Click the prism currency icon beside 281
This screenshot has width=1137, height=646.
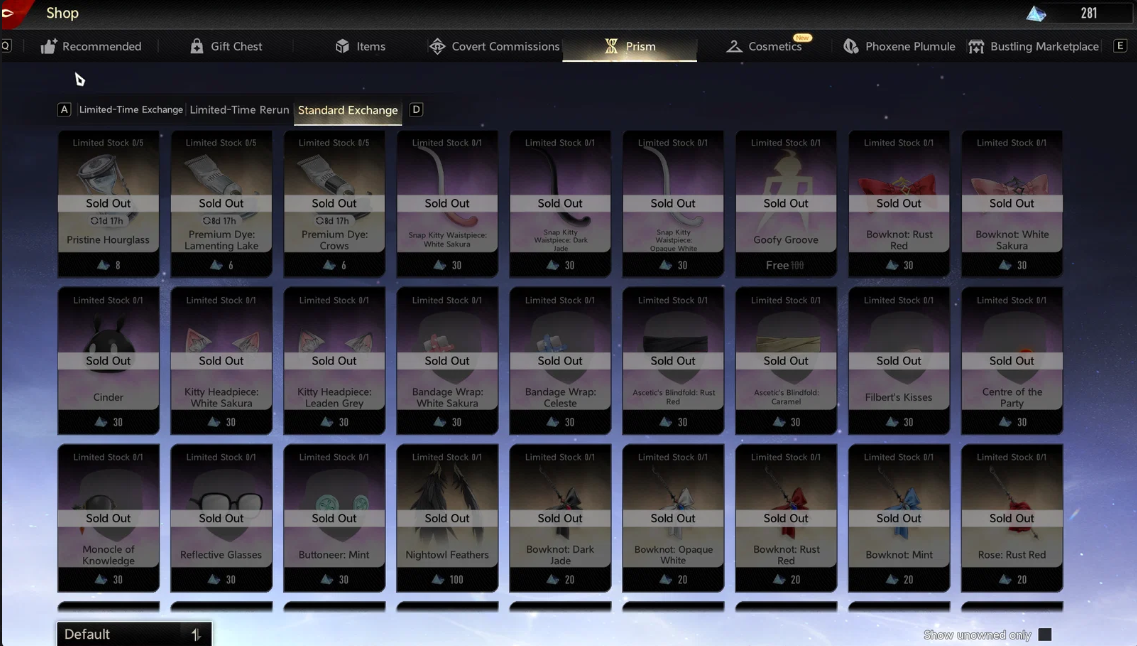1036,13
